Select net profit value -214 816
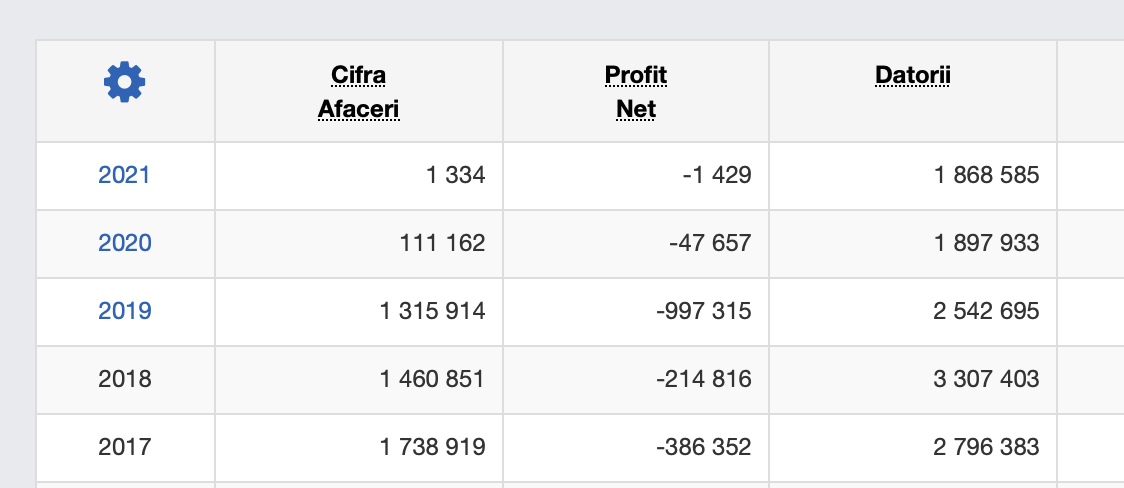 (x=704, y=379)
